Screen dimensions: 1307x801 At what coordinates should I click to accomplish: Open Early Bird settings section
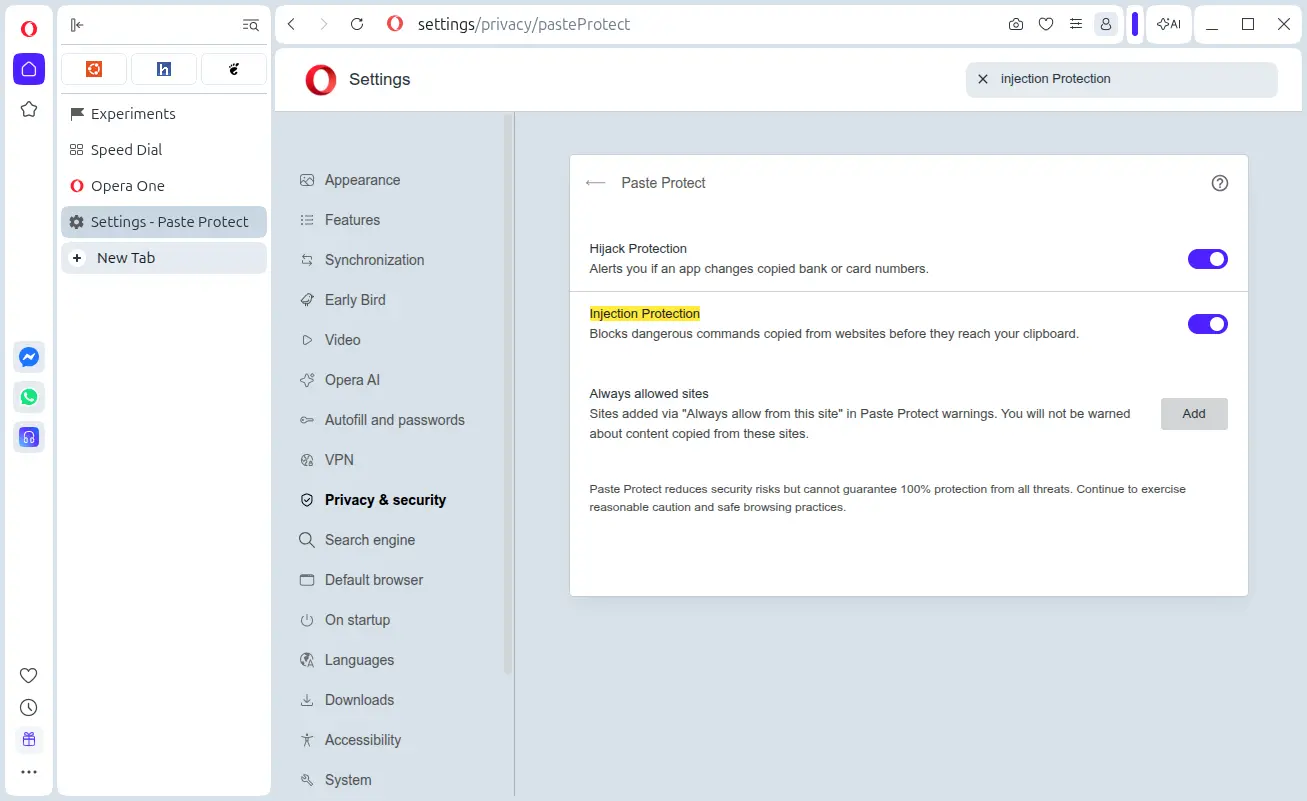pos(342,300)
